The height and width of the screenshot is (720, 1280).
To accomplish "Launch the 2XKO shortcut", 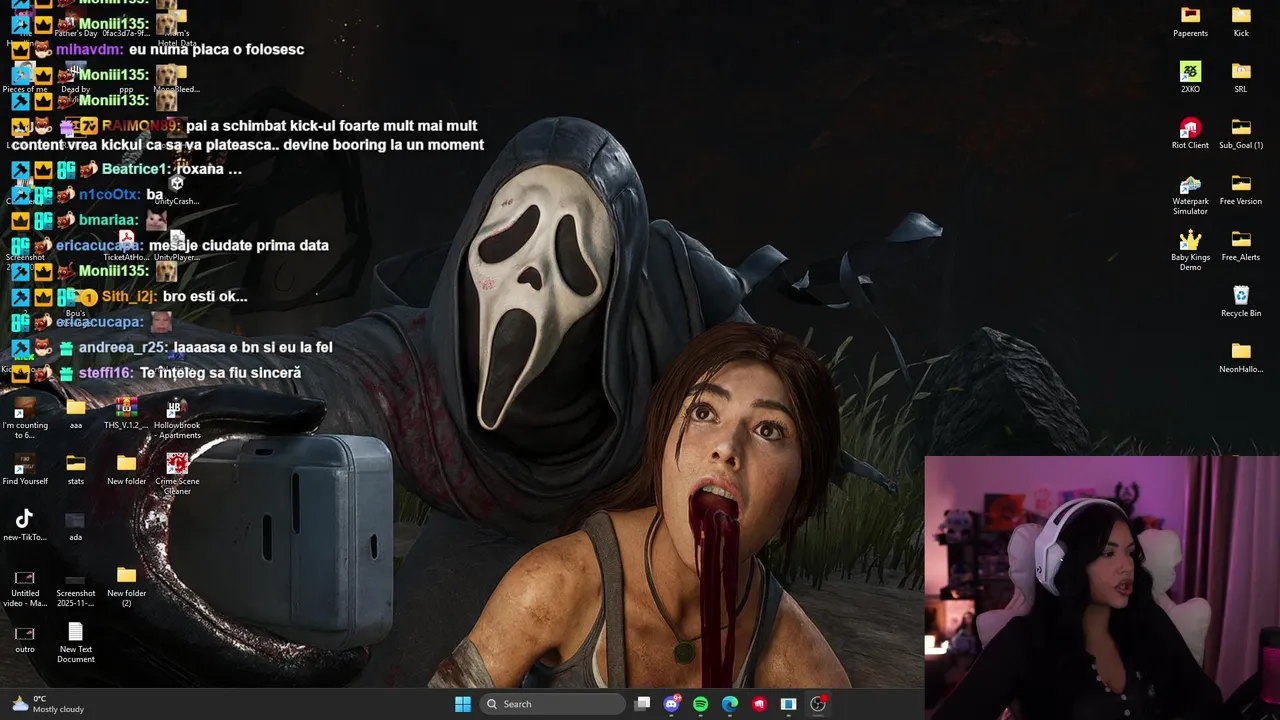I will (1190, 77).
